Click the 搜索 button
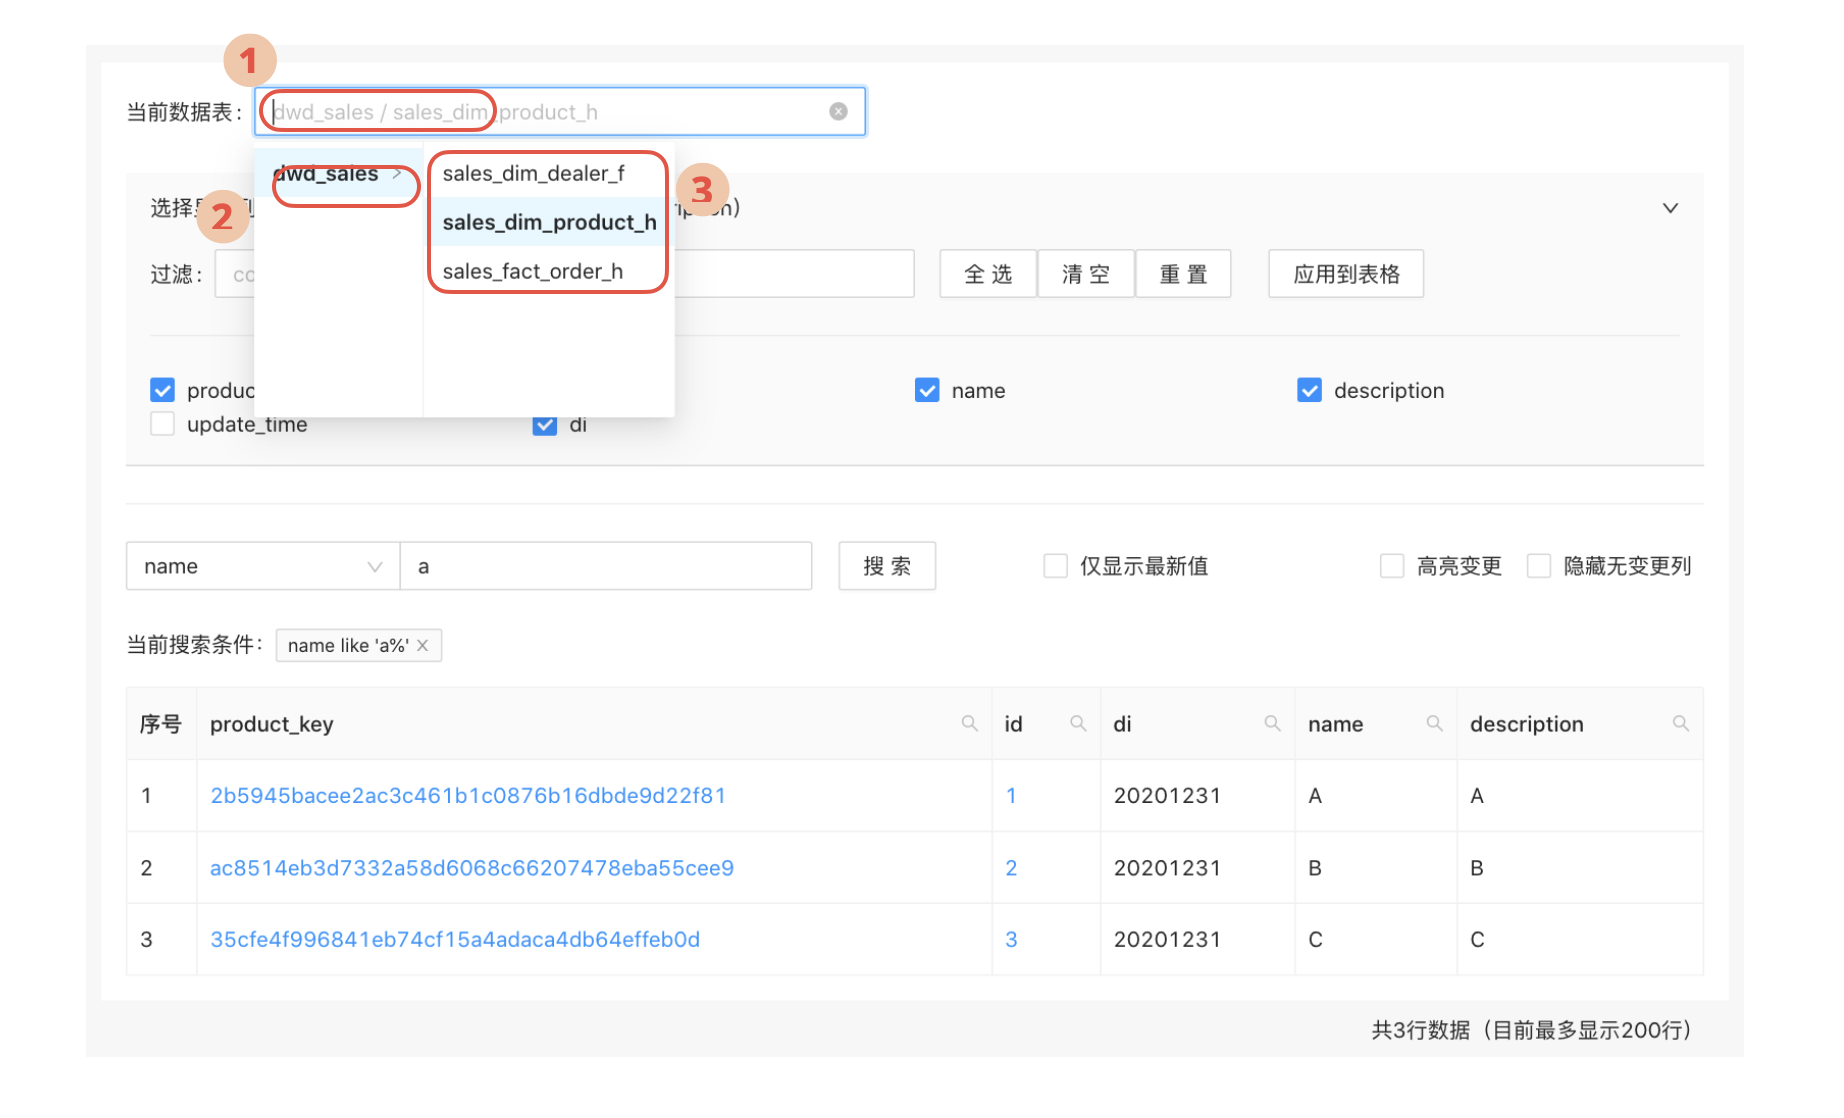The width and height of the screenshot is (1844, 1118). (886, 566)
